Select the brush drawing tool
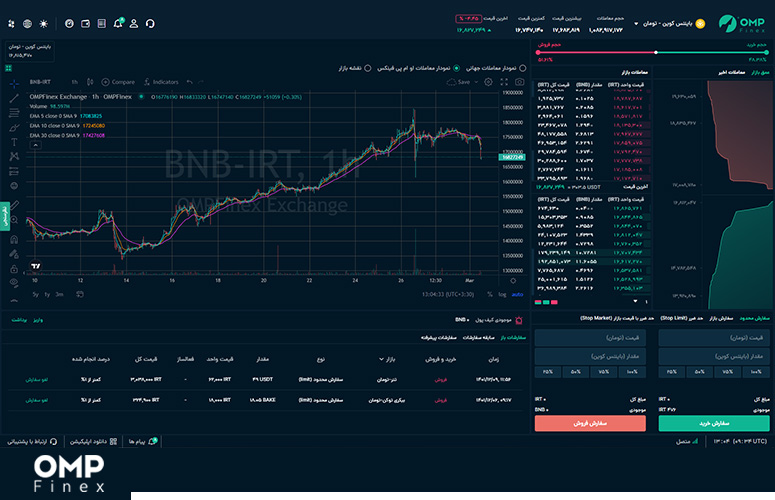The width and height of the screenshot is (775, 500). tap(14, 128)
